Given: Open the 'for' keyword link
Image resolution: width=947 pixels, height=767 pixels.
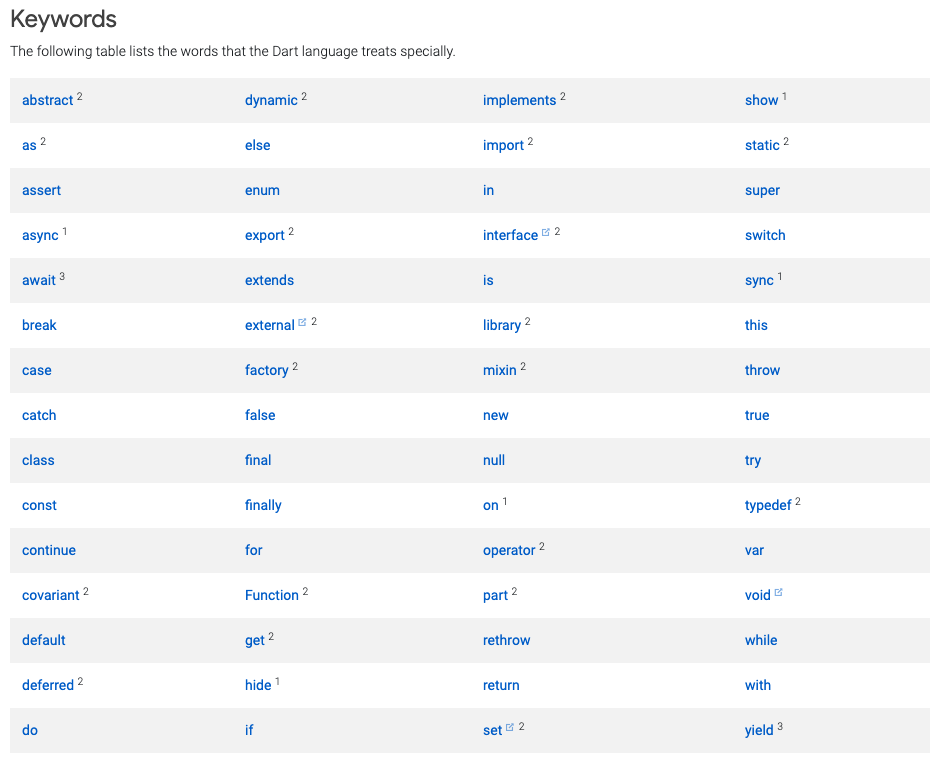Looking at the screenshot, I should 254,550.
